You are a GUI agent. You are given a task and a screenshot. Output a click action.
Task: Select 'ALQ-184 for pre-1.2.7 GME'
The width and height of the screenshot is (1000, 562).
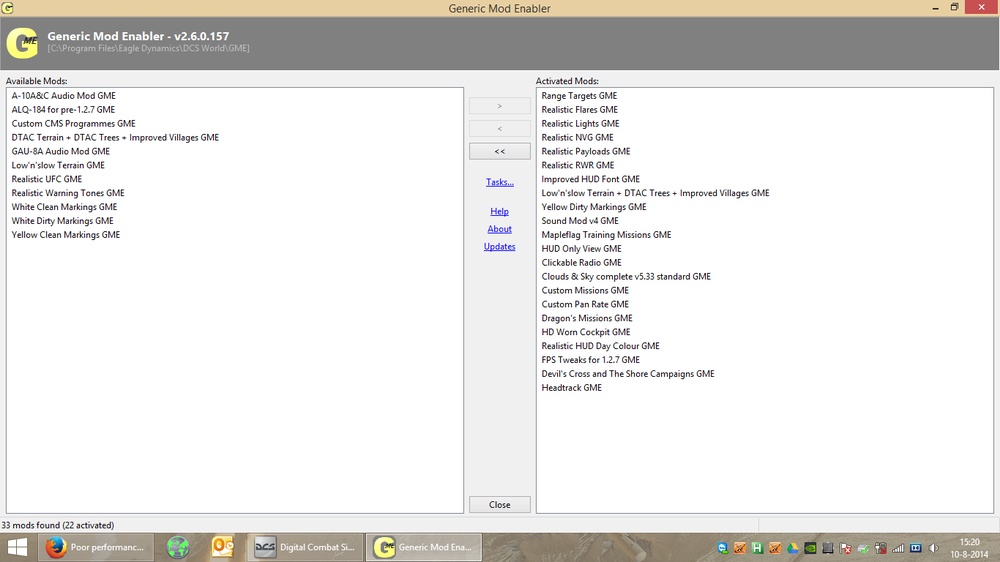click(x=63, y=110)
